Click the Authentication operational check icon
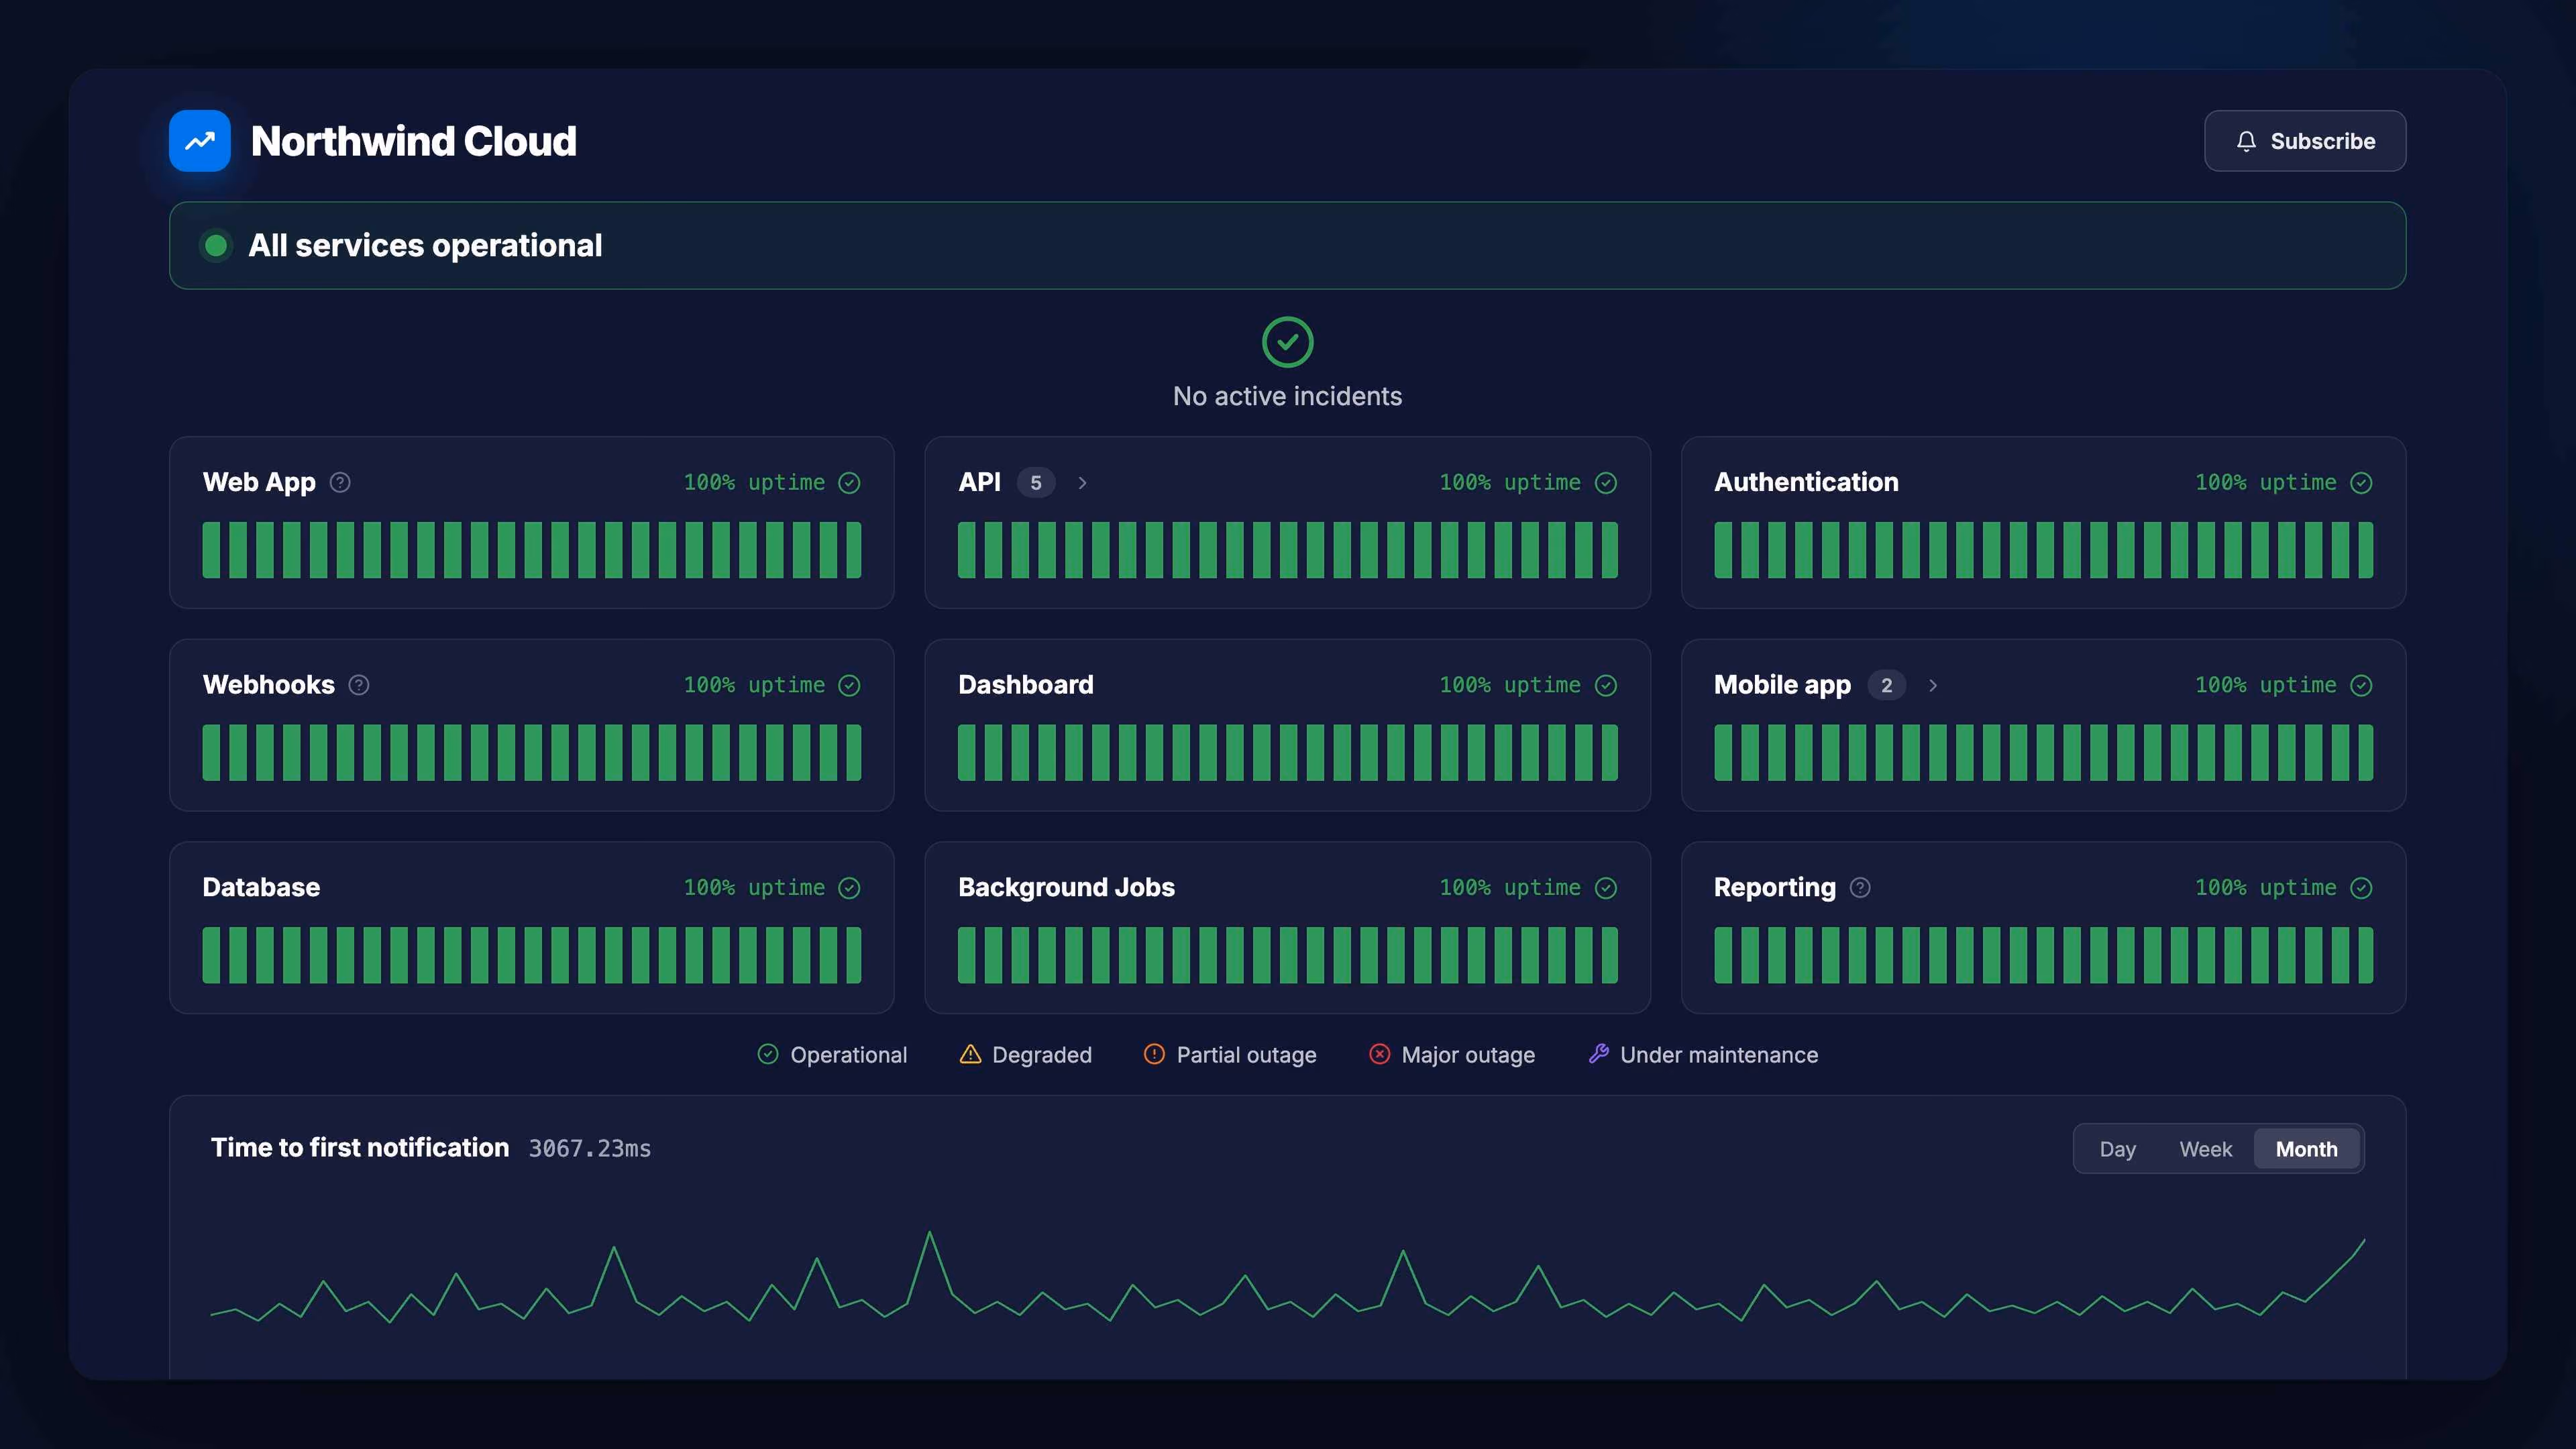 (x=2361, y=483)
